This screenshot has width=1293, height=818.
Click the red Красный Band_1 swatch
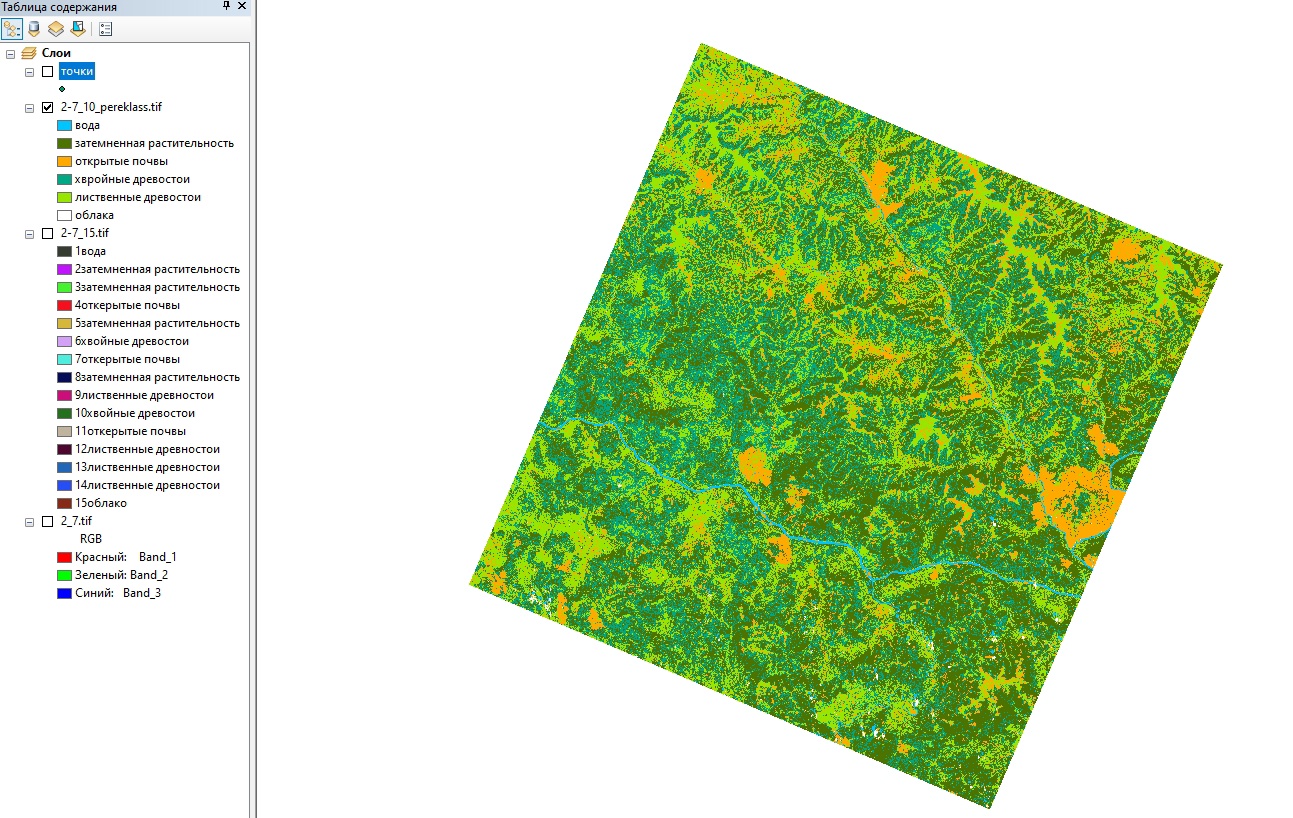coord(65,558)
